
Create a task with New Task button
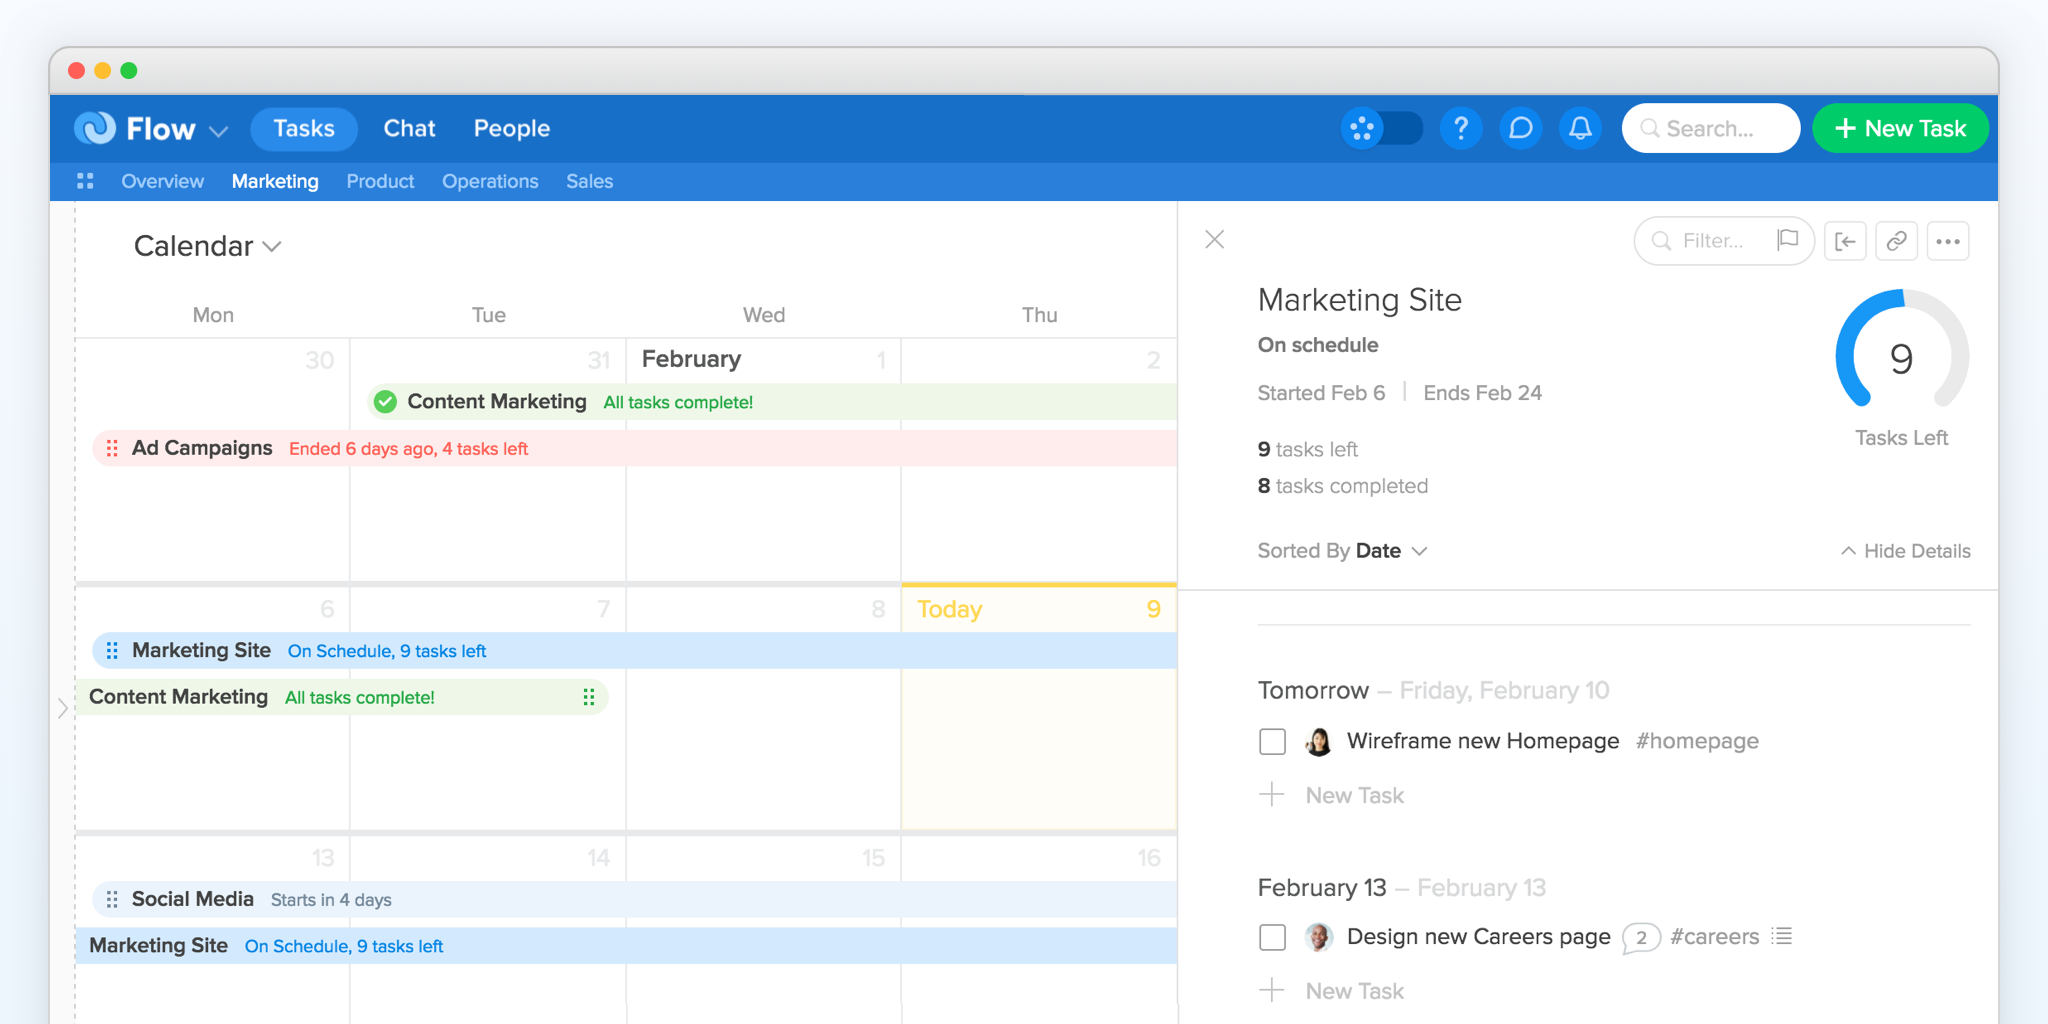pos(1900,128)
